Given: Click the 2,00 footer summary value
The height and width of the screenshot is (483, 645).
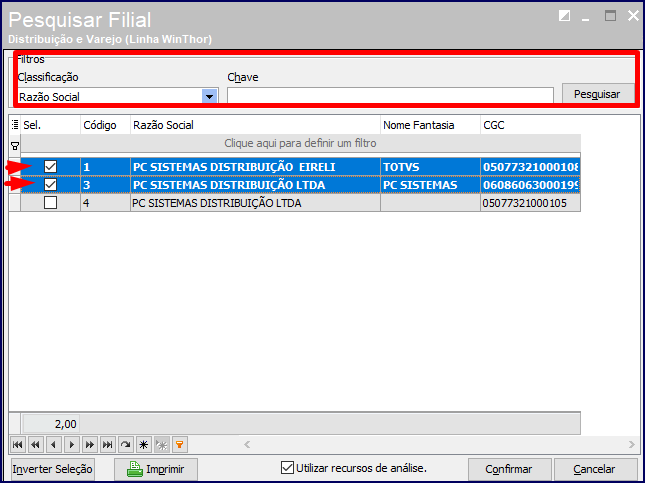Looking at the screenshot, I should pyautogui.click(x=51, y=424).
